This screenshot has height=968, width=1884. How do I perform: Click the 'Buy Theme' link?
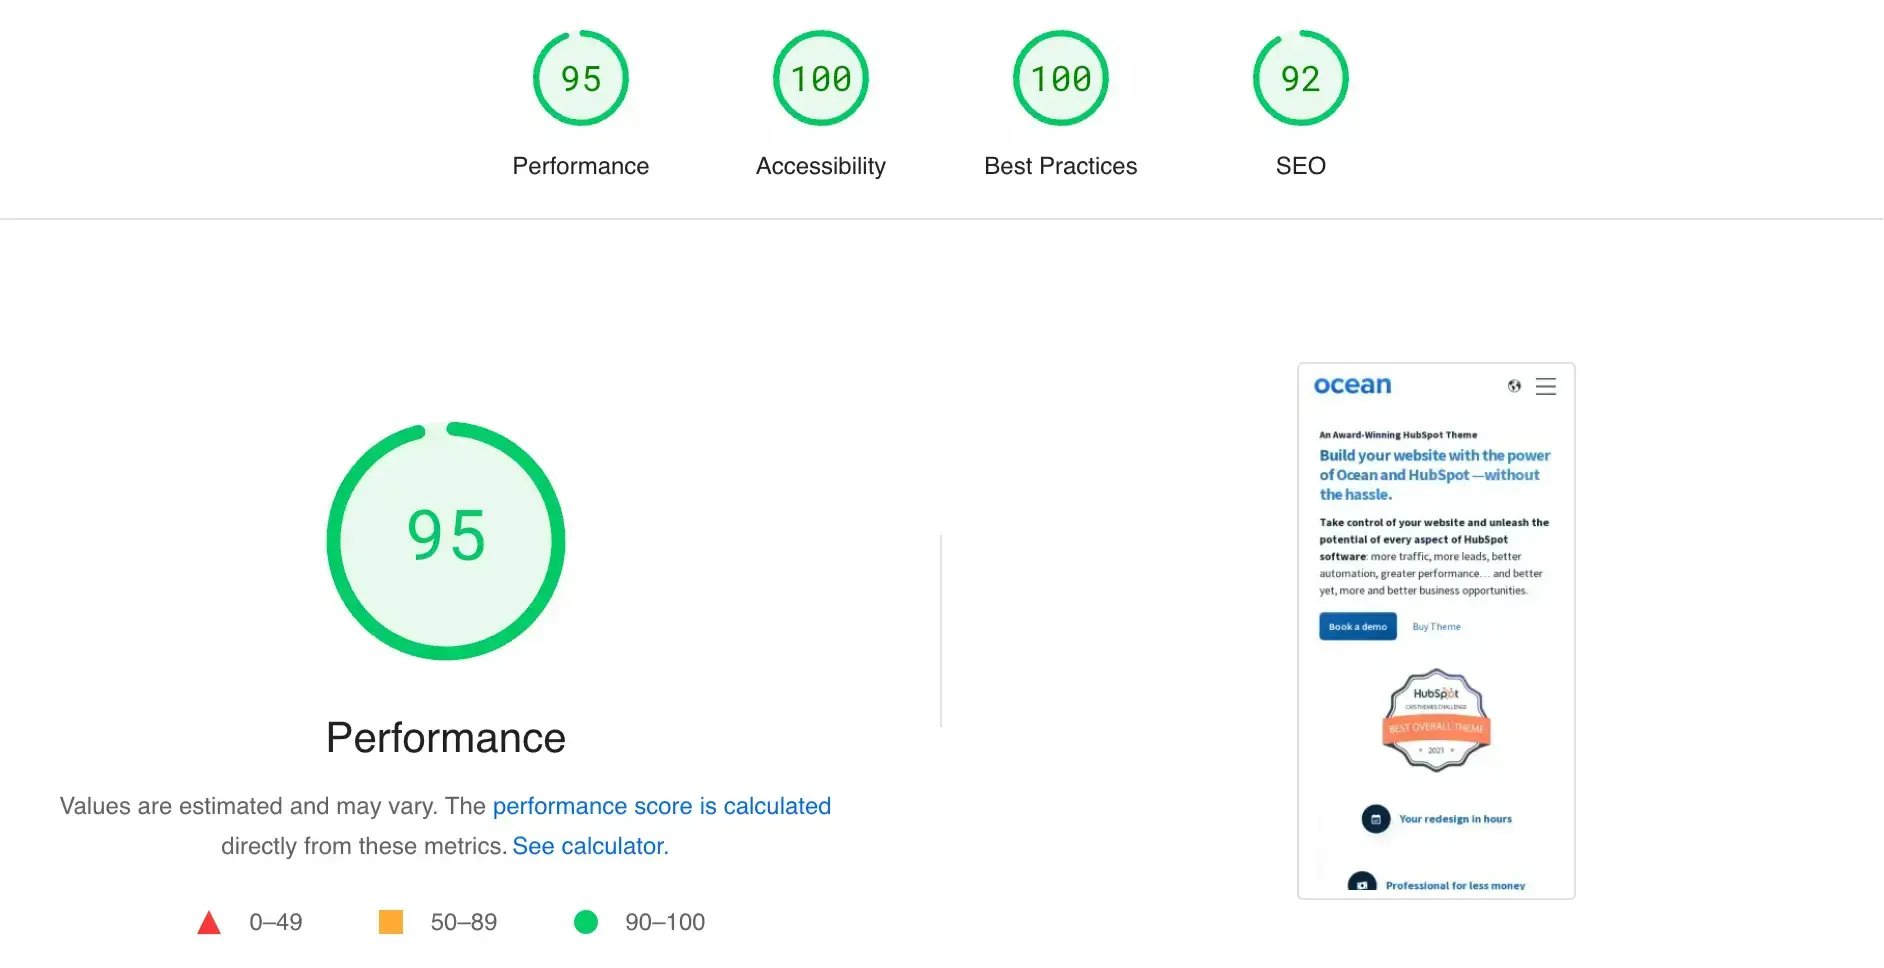(1436, 627)
